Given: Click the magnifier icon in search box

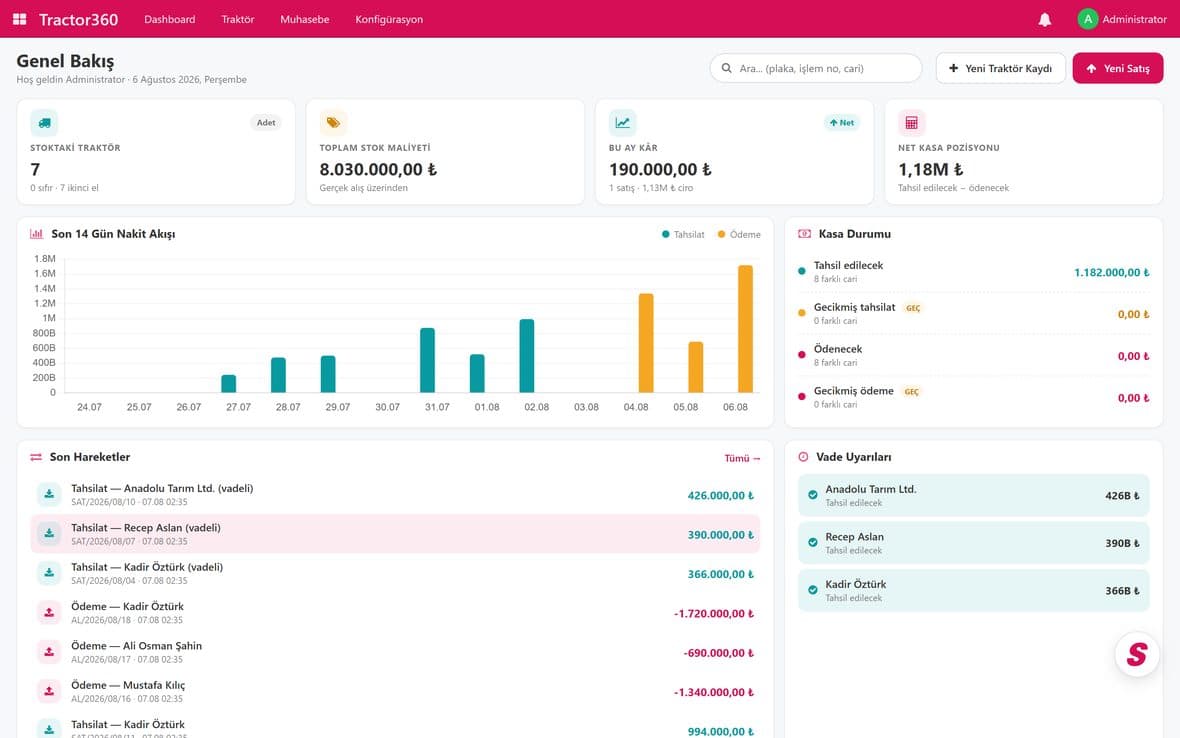Looking at the screenshot, I should pos(726,68).
